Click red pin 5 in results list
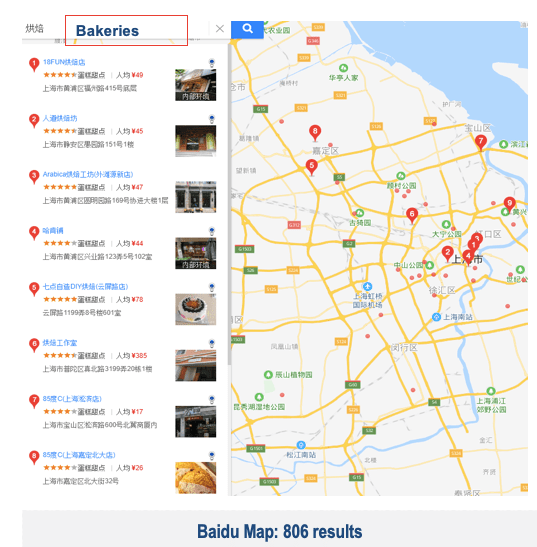 point(34,289)
